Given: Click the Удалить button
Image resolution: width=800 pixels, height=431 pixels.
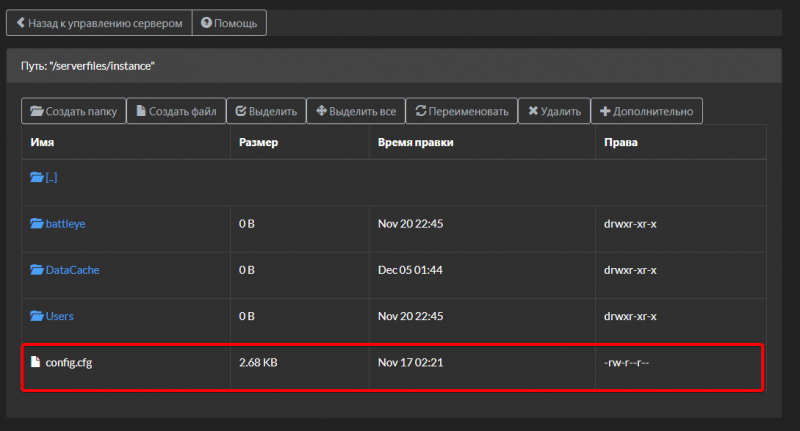Looking at the screenshot, I should point(555,111).
